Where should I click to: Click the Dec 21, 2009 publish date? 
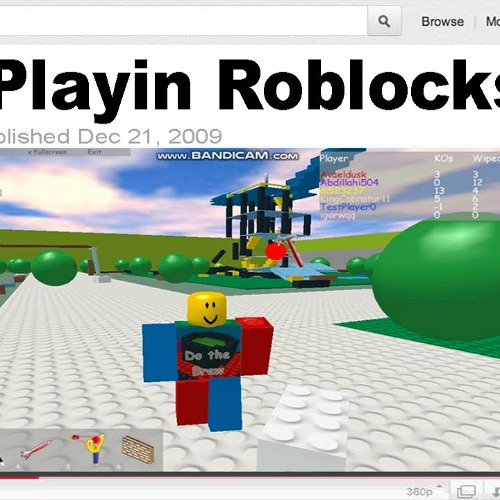click(x=150, y=136)
